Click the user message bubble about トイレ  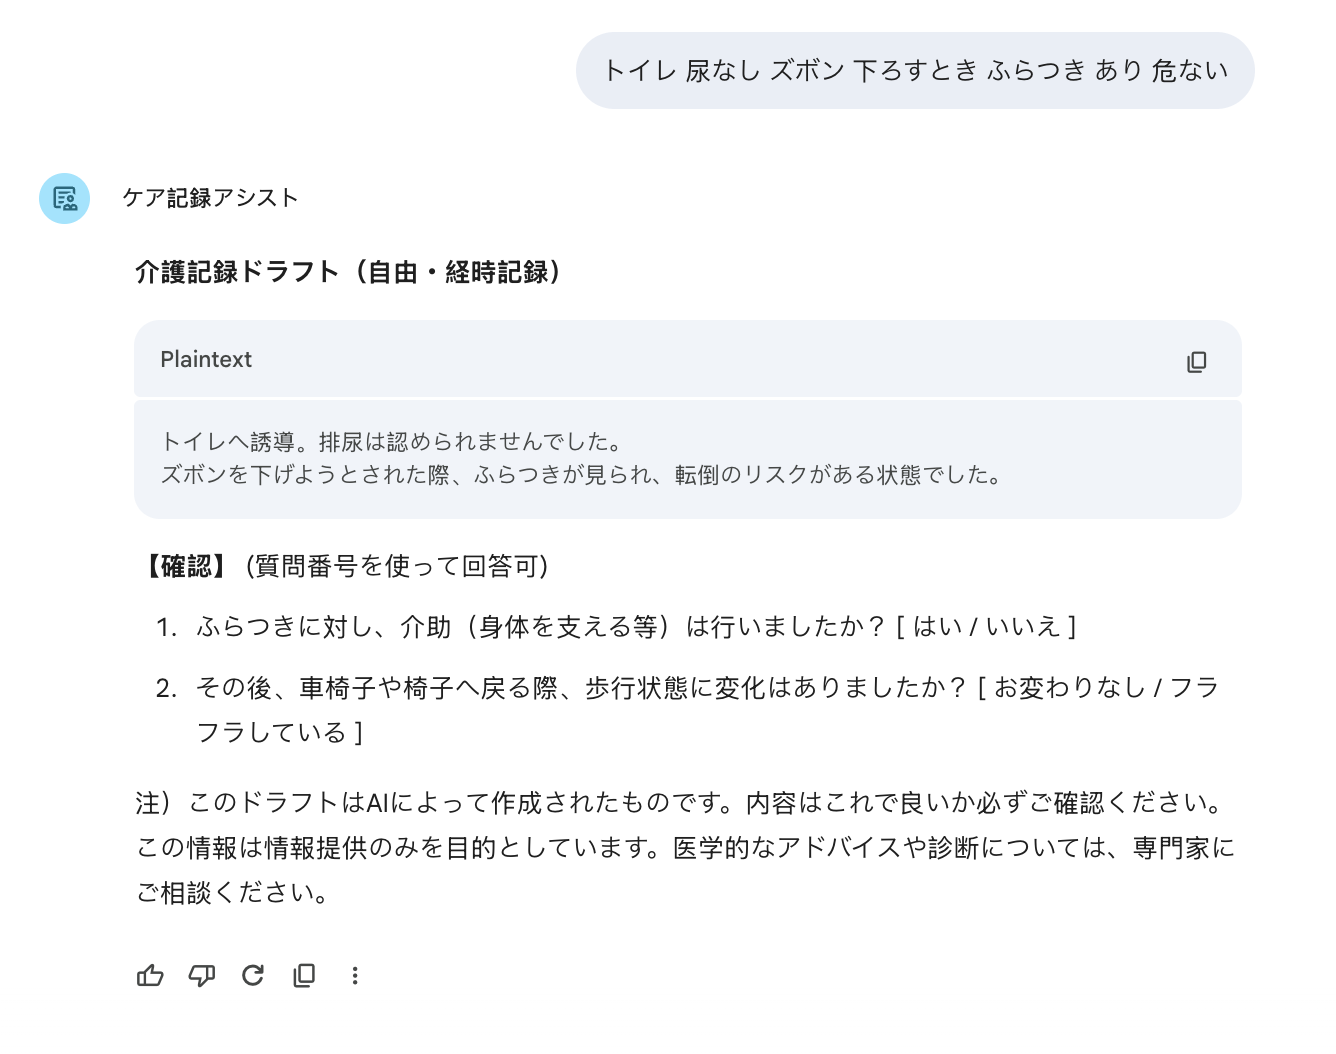click(x=914, y=71)
